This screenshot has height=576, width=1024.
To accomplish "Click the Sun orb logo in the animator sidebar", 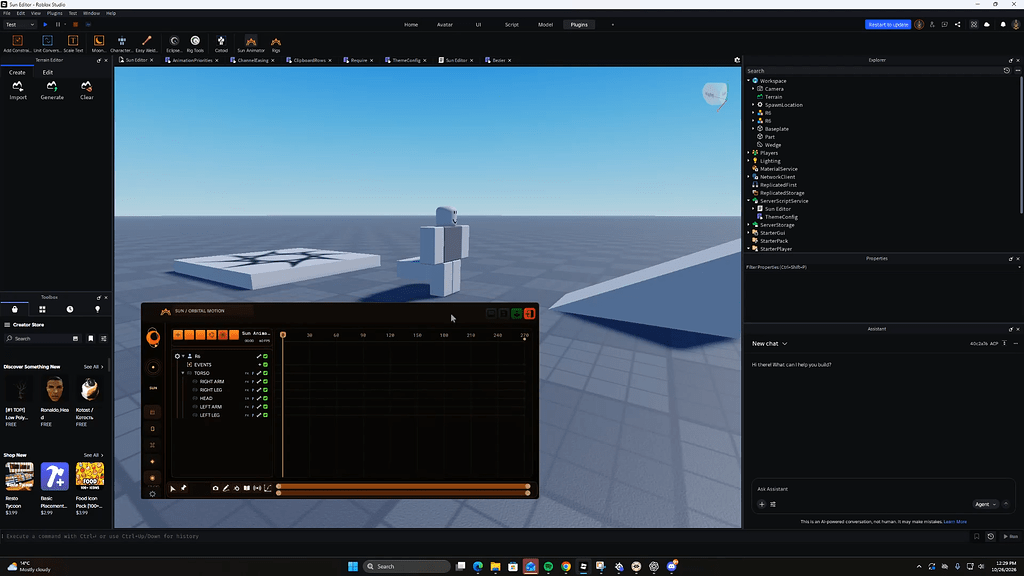I will tap(153, 337).
